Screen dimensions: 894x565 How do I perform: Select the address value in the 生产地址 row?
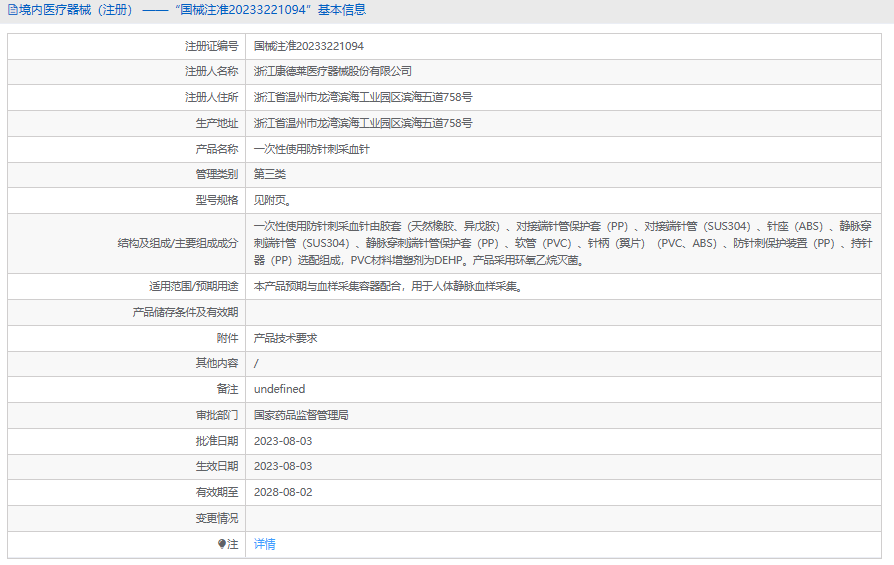[x=363, y=123]
